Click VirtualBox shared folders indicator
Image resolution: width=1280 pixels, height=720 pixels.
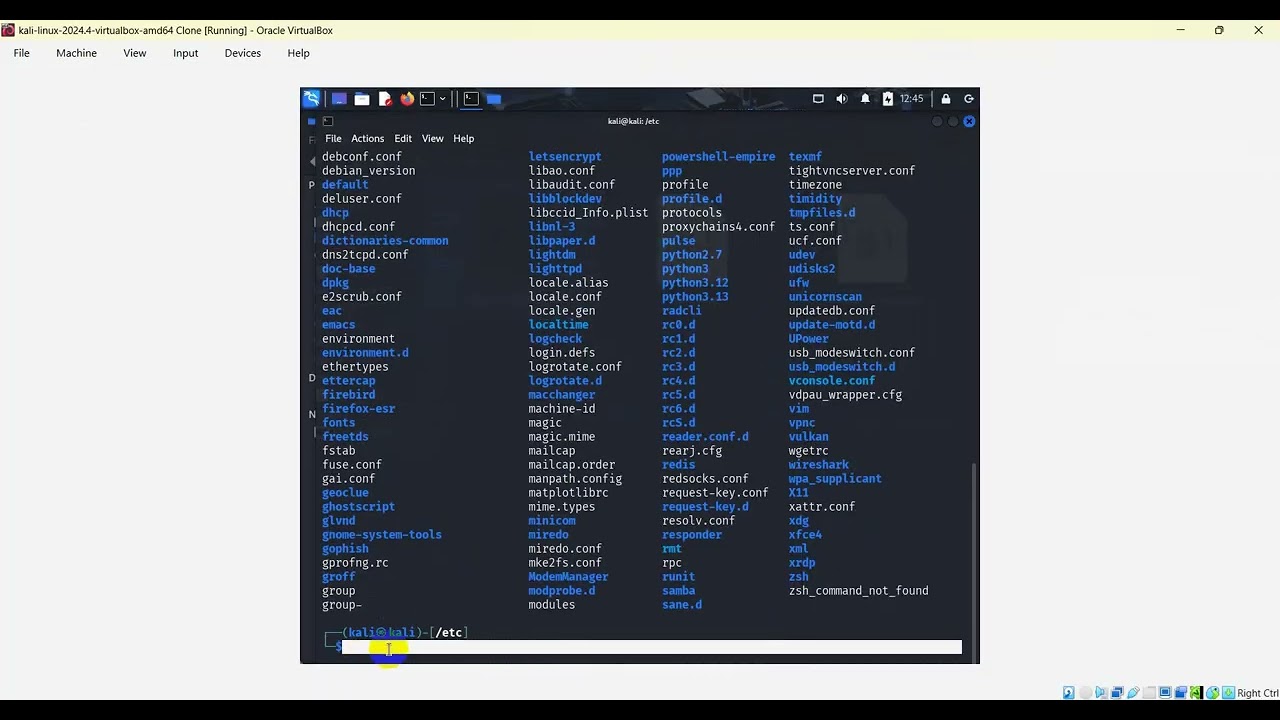pyautogui.click(x=1149, y=693)
